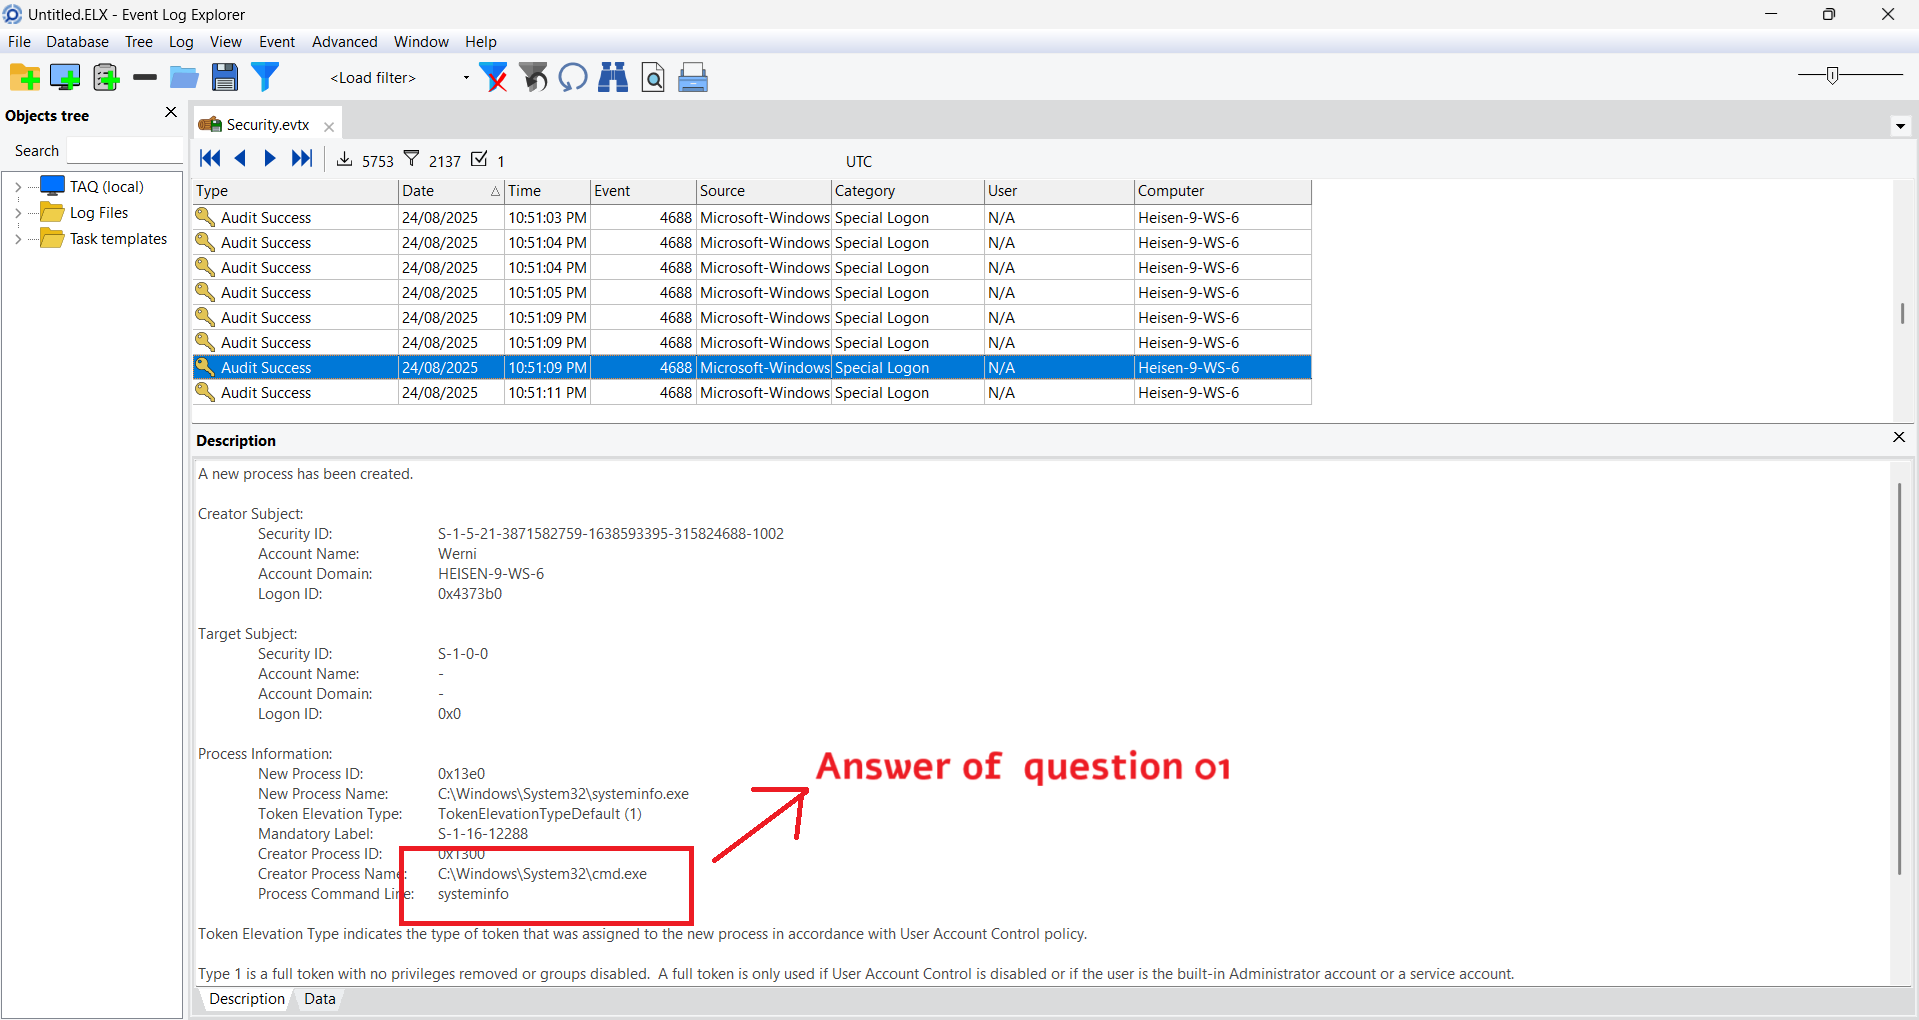This screenshot has height=1020, width=1919.
Task: Click the Save floppy disk icon
Action: coord(225,77)
